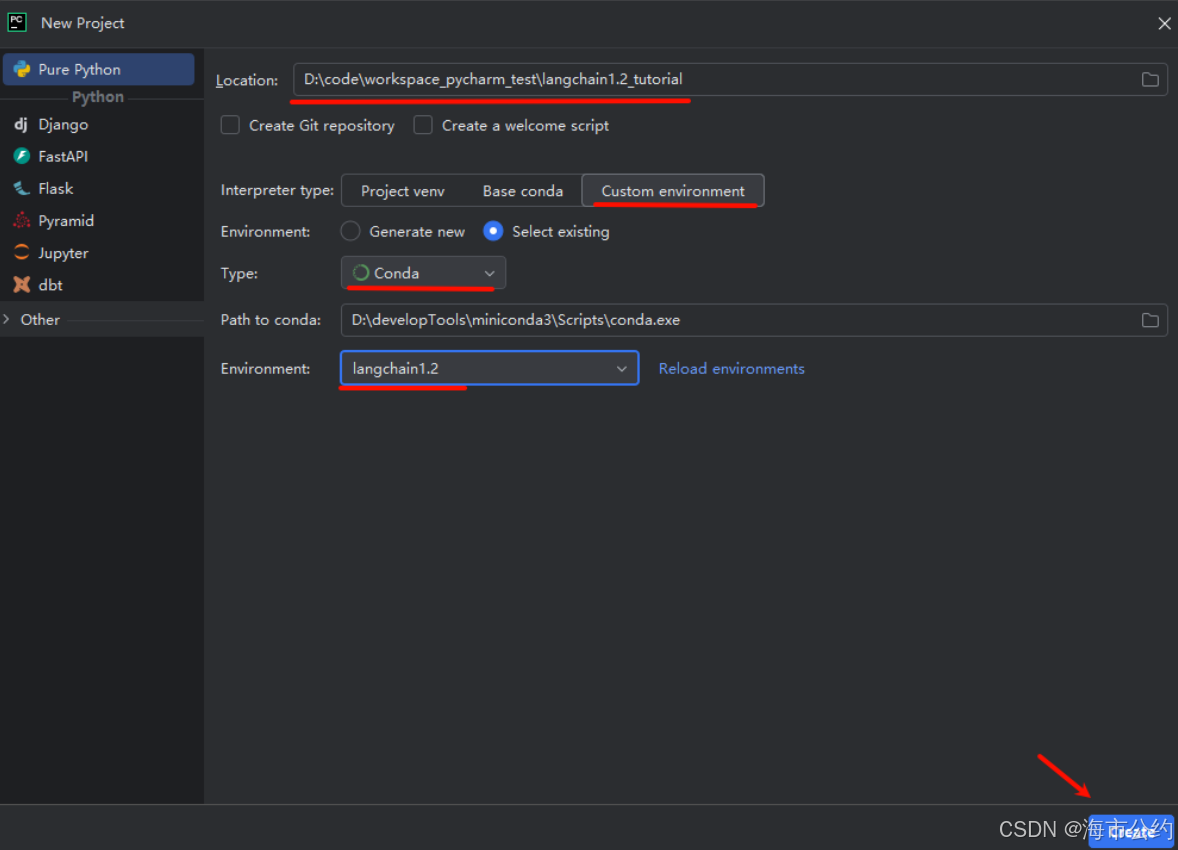Choose FastAPI project type label
Viewport: 1178px width, 850px height.
(x=63, y=156)
